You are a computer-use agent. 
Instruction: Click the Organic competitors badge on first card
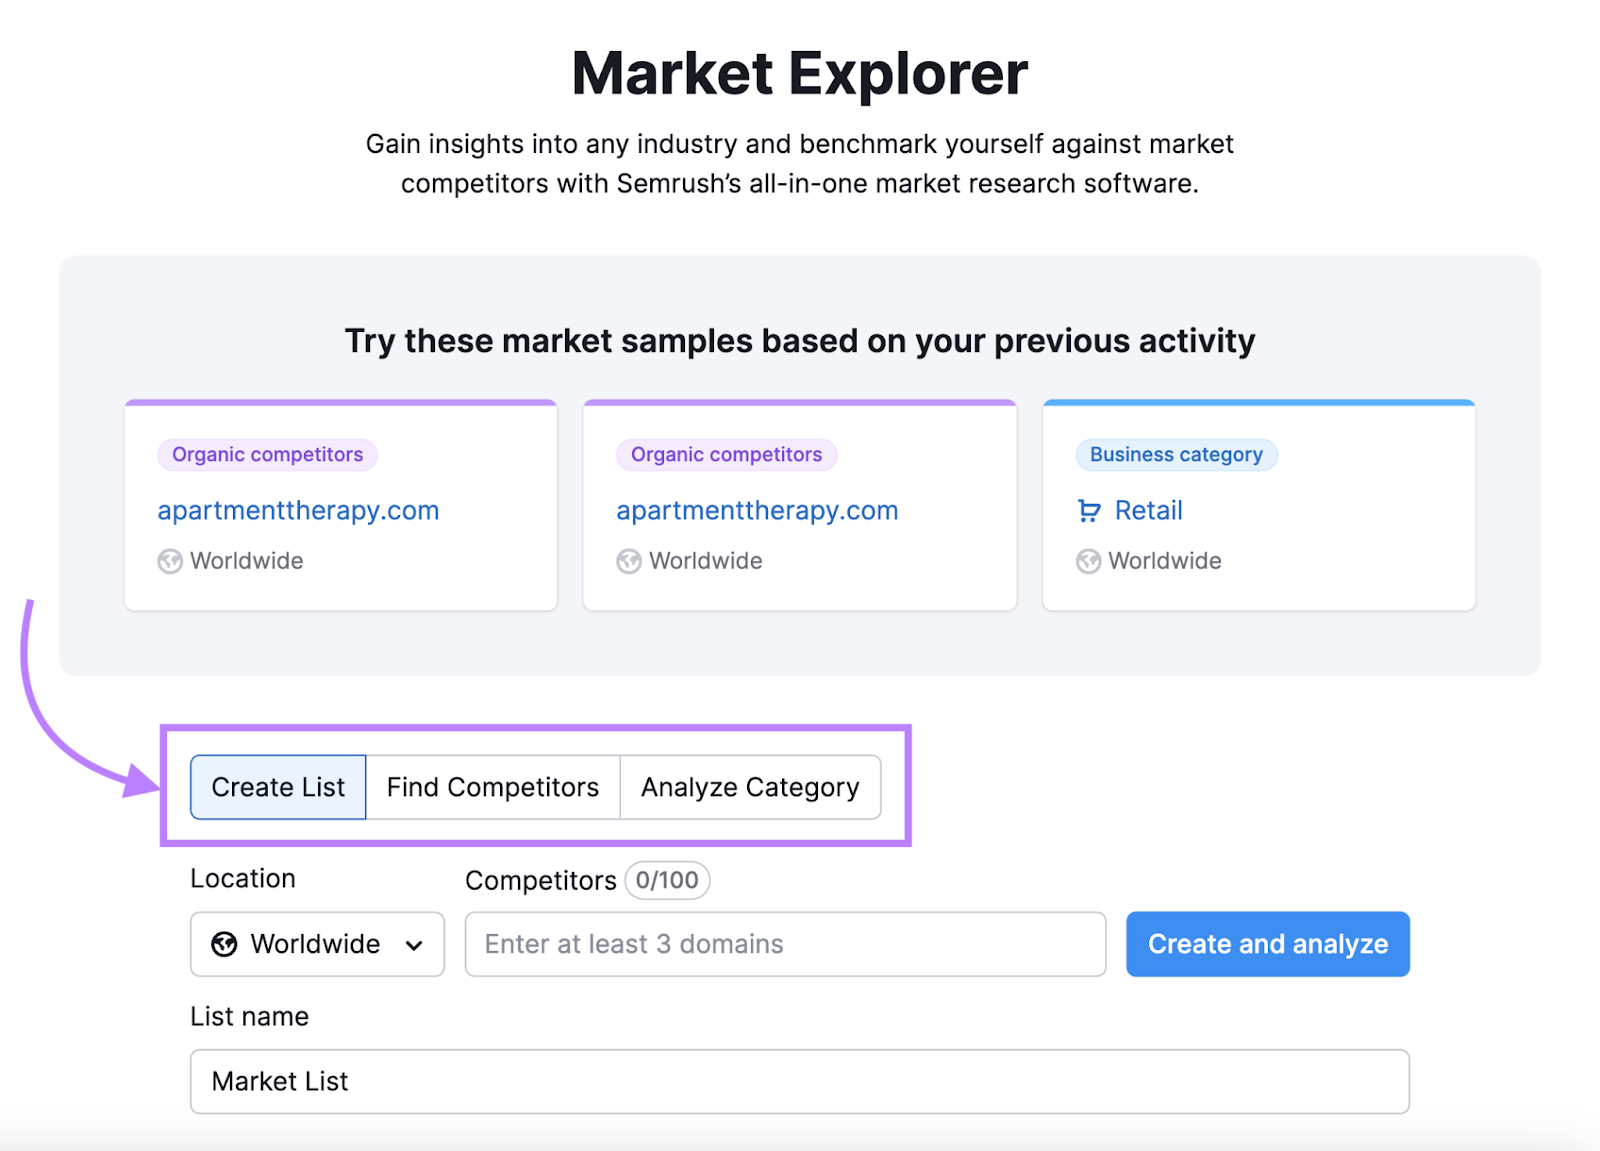267,454
